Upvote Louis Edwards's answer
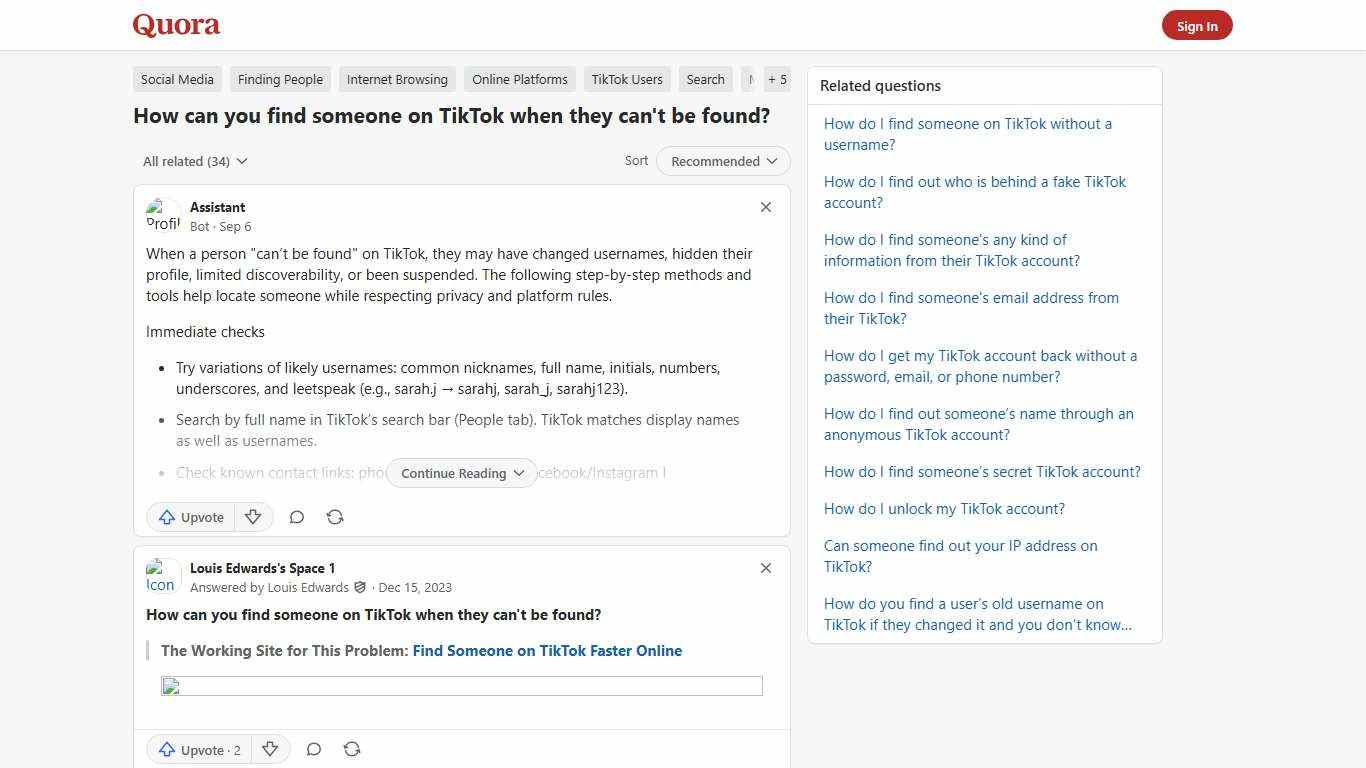The image size is (1366, 768). click(198, 749)
